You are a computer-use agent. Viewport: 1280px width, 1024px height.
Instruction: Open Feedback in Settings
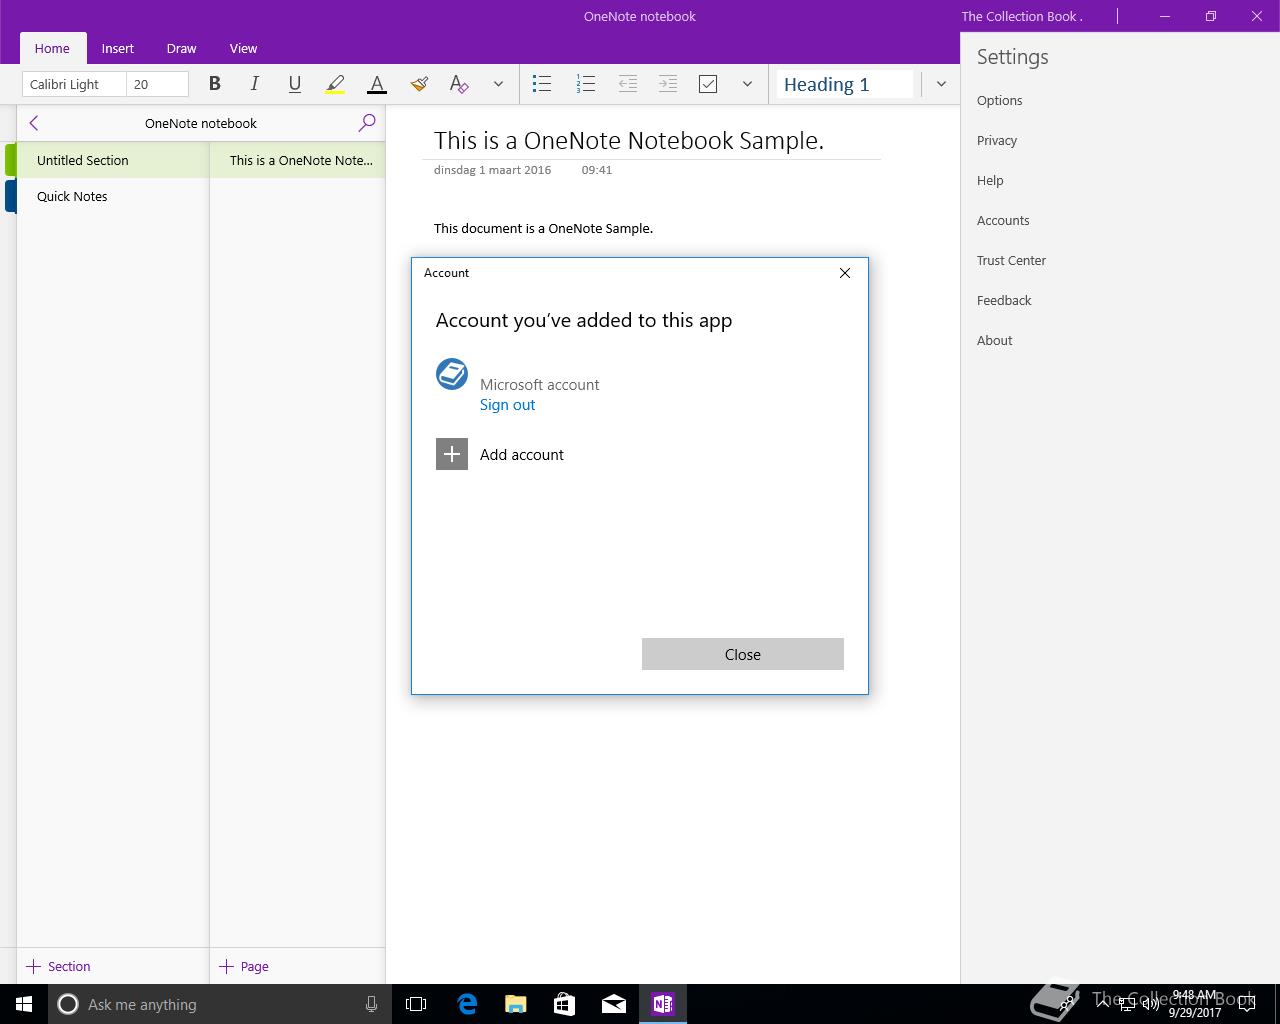(1004, 300)
